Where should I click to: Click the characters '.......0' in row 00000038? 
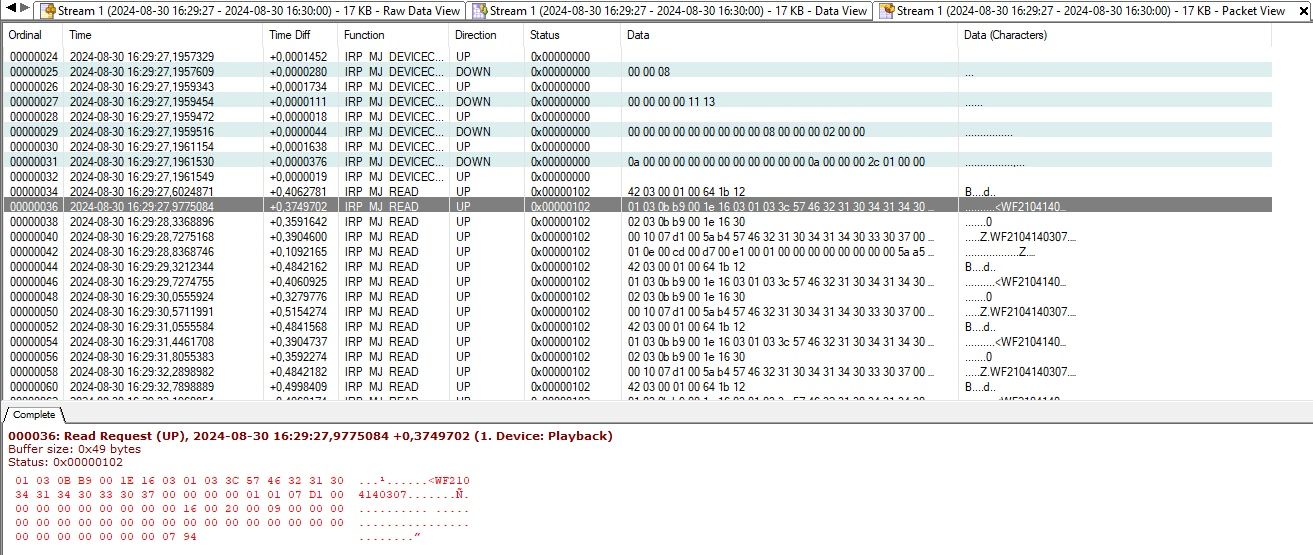(978, 222)
